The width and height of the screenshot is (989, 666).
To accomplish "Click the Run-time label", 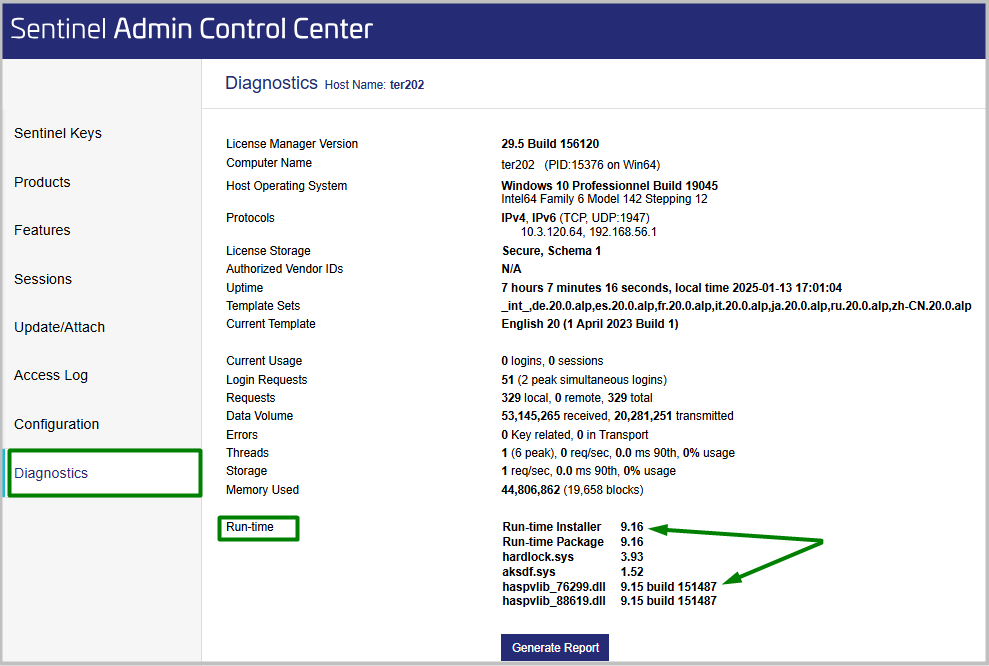I will pos(250,527).
